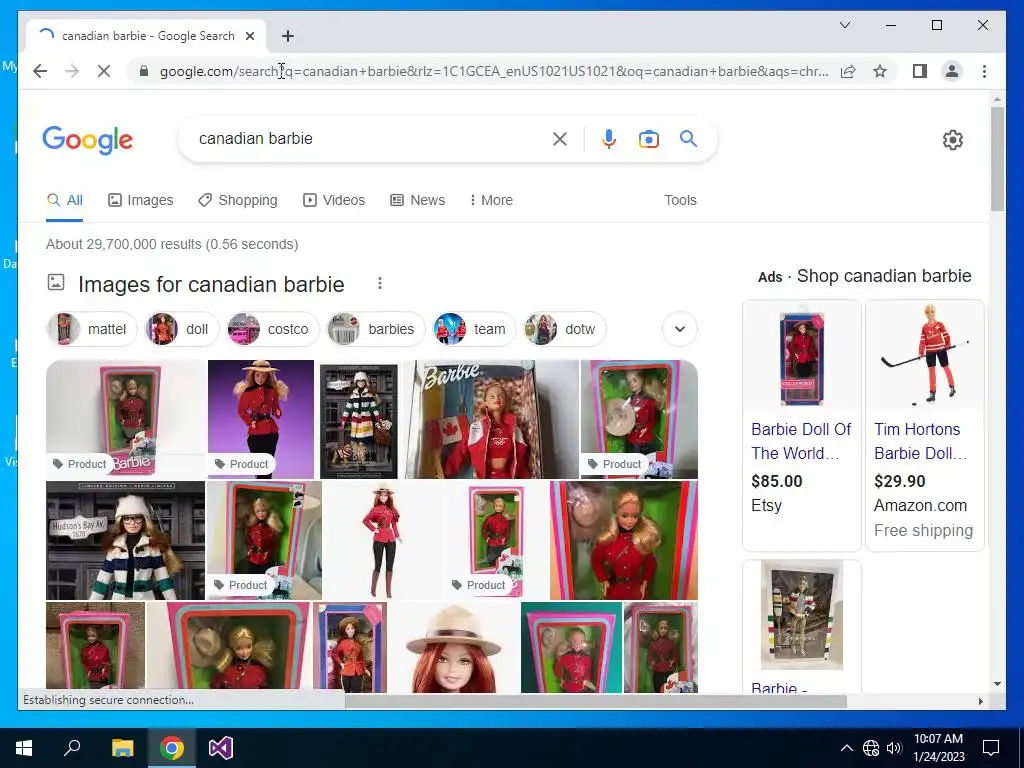Close the canadian barbie Google Search tab
1024x768 pixels.
[249, 36]
